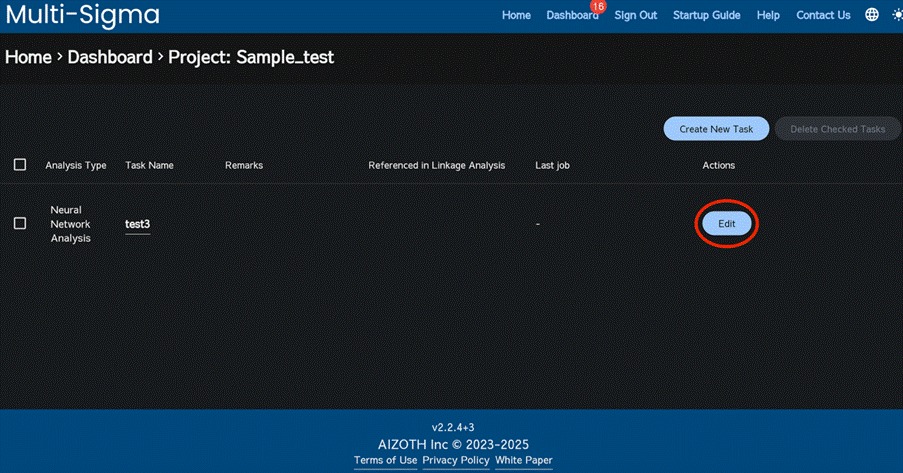Click the Edit button for test3
The height and width of the screenshot is (473, 903).
[x=726, y=224]
